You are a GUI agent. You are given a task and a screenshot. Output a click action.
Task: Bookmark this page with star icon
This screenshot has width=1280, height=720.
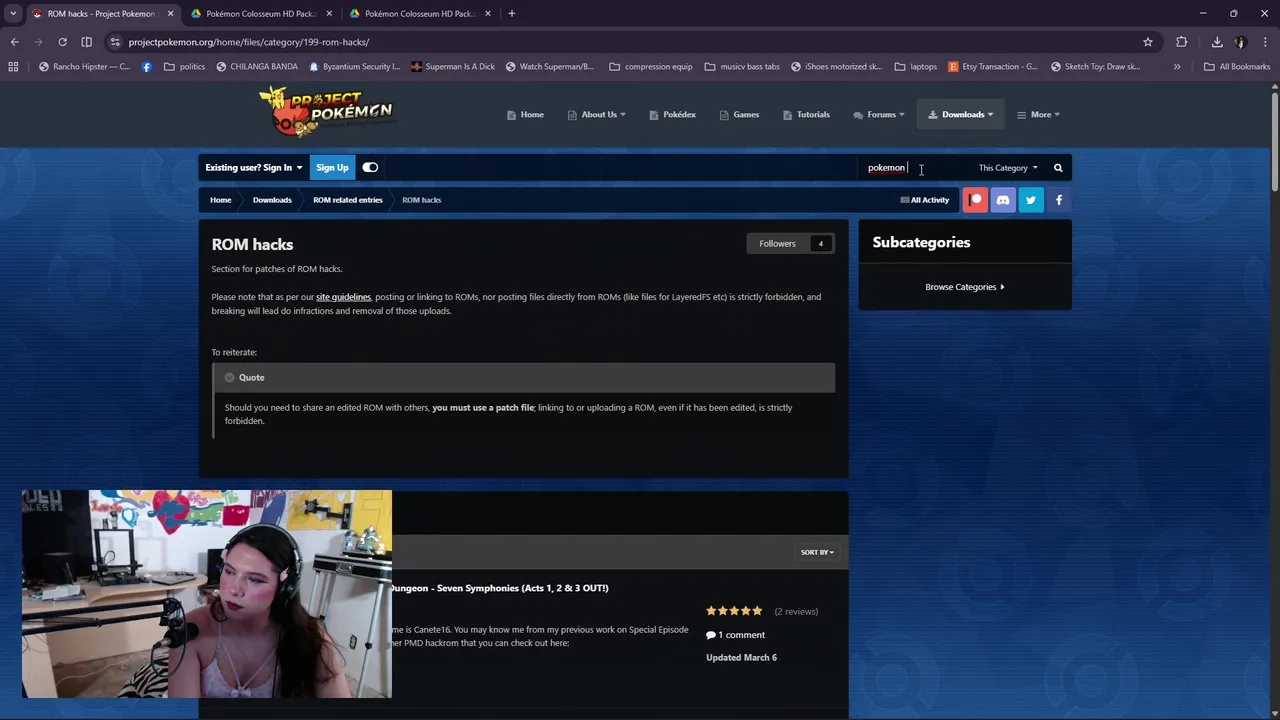click(1148, 42)
